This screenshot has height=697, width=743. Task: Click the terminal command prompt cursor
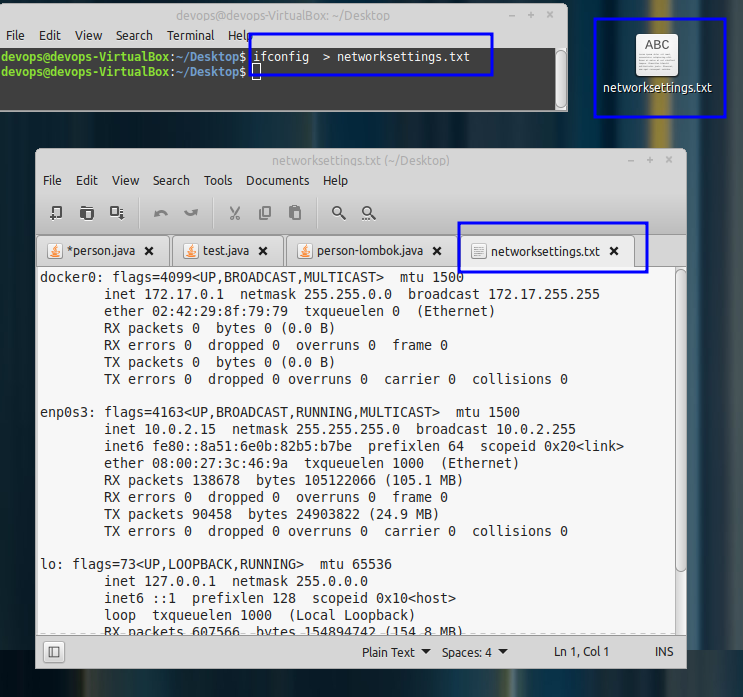pos(256,72)
